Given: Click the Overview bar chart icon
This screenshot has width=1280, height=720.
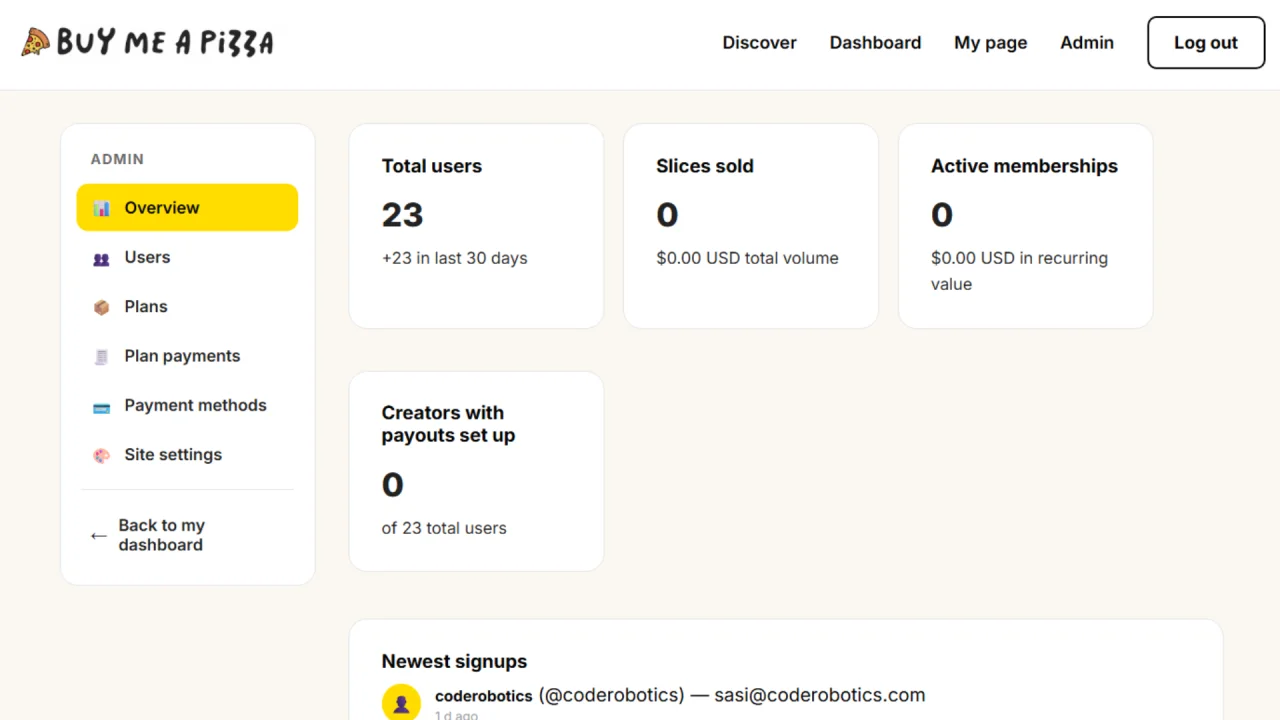Looking at the screenshot, I should pos(101,208).
